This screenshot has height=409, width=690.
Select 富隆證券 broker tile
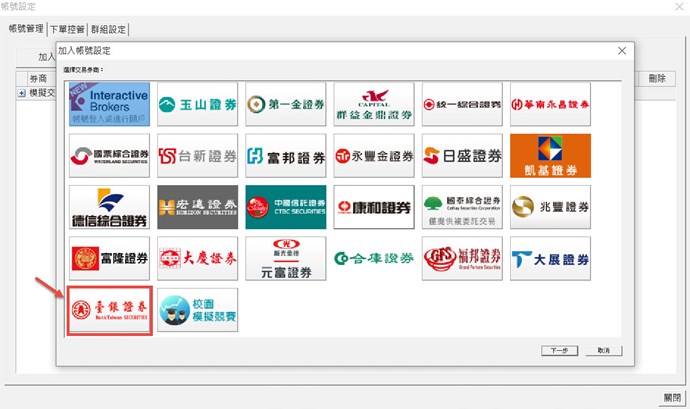(110, 258)
